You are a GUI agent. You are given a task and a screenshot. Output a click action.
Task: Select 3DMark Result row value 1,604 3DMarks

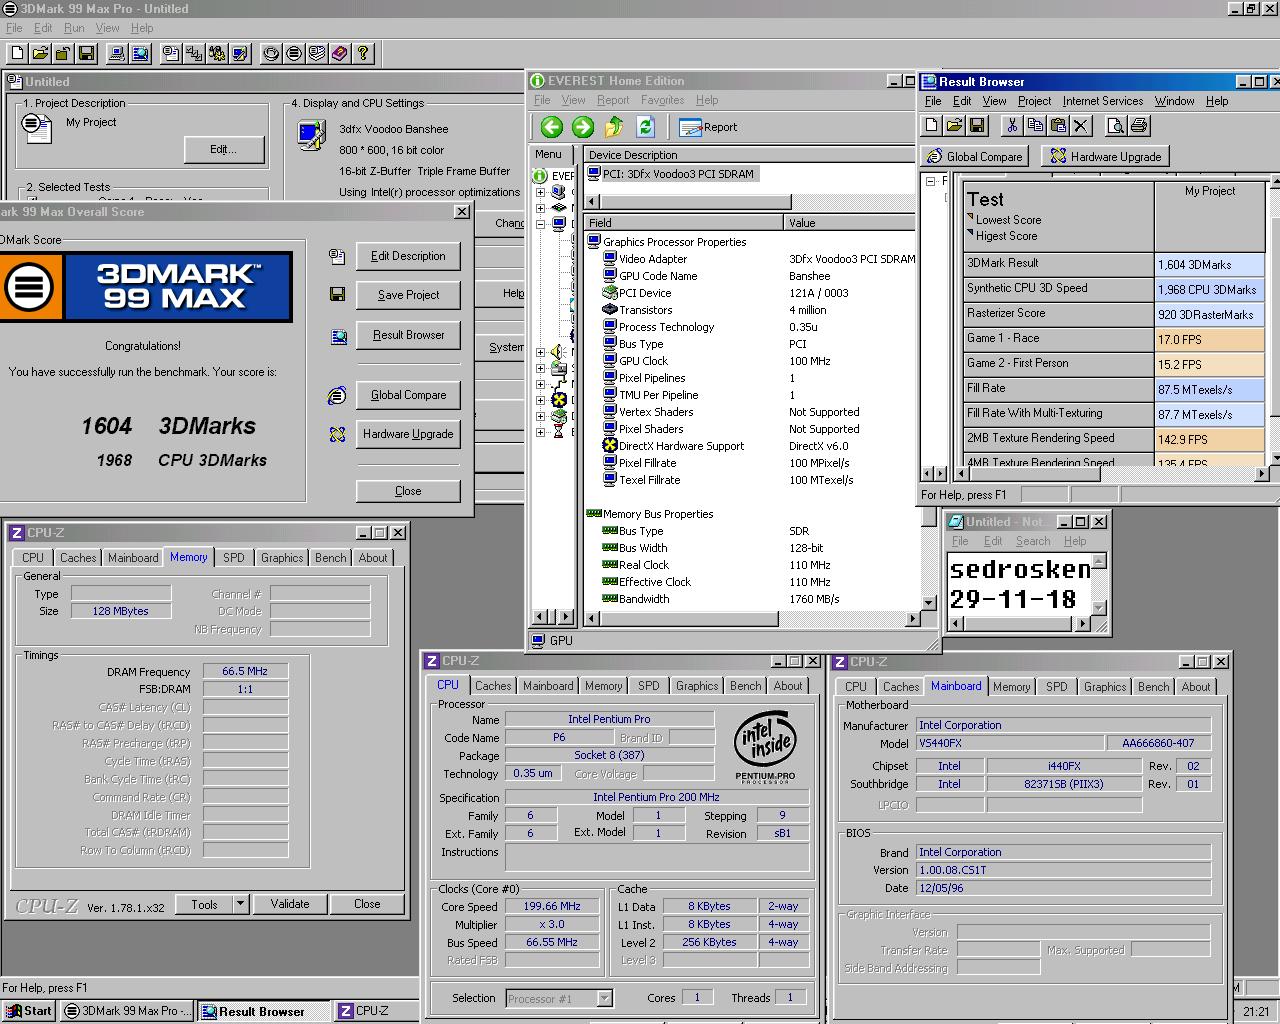click(1210, 264)
